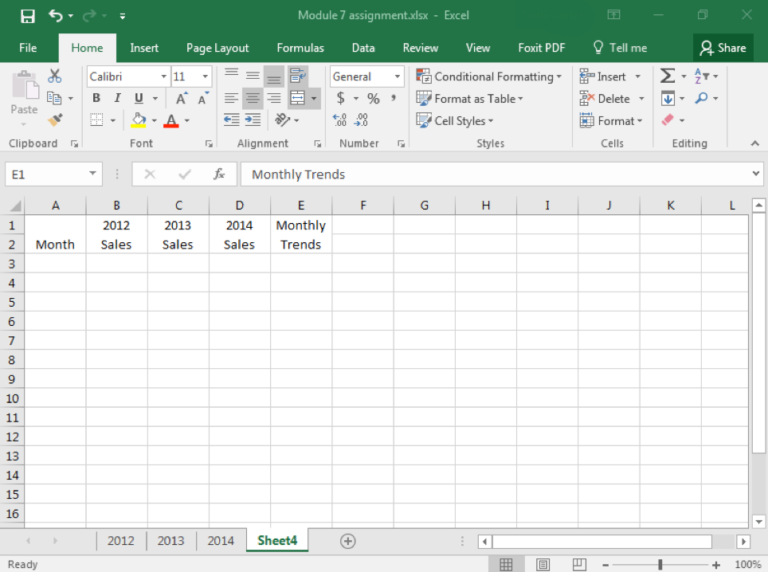Image resolution: width=768 pixels, height=572 pixels.
Task: Open Sort & Filter icon
Action: (x=701, y=76)
